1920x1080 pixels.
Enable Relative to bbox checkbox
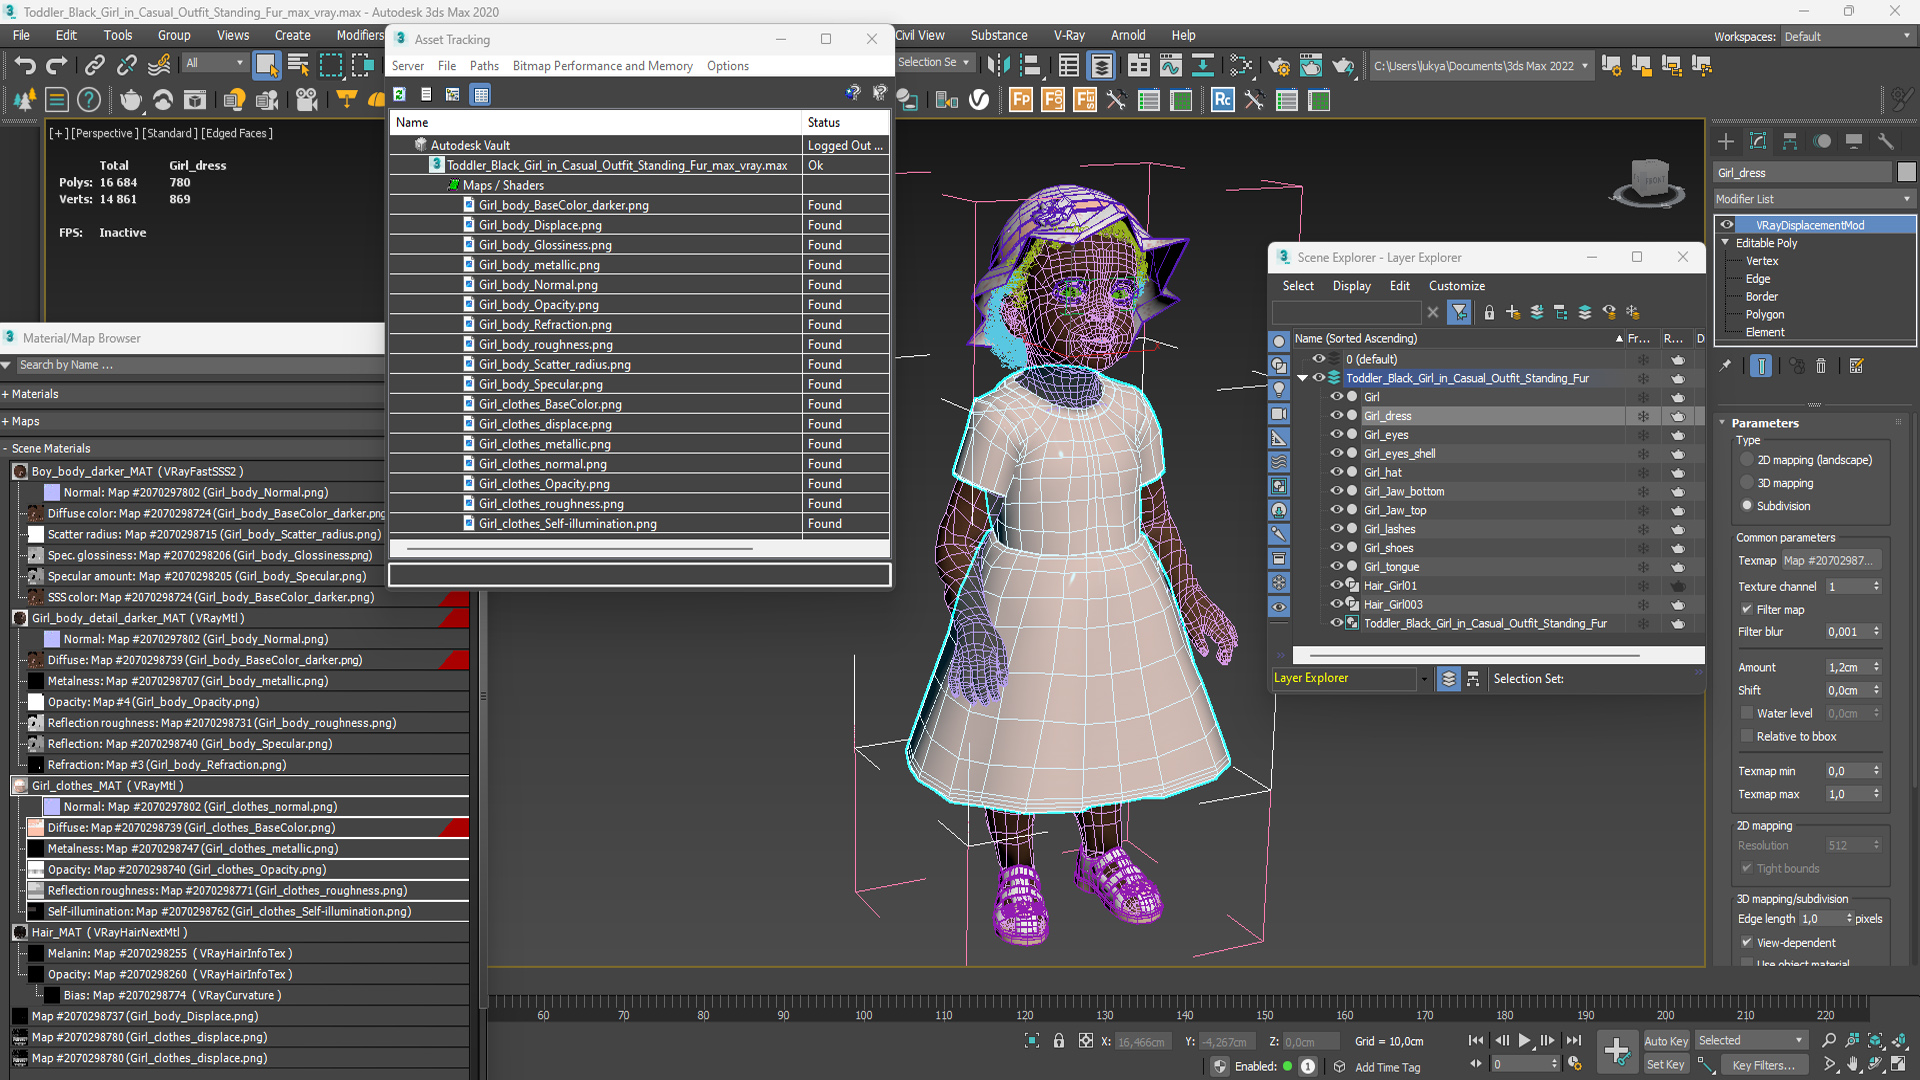[x=1747, y=736]
